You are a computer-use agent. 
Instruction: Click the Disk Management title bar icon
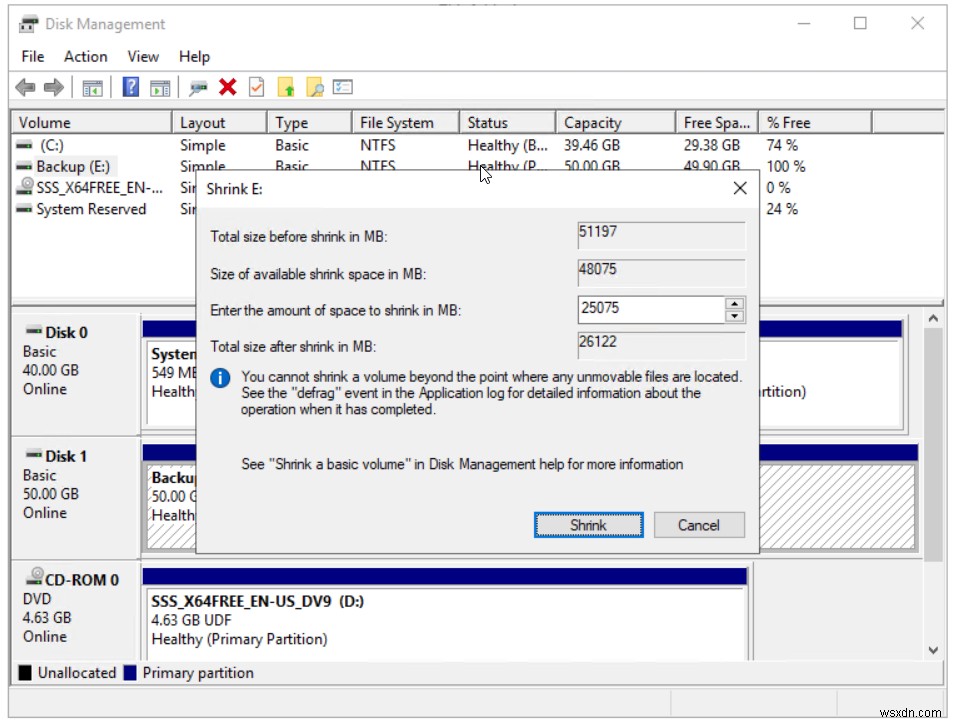click(27, 23)
